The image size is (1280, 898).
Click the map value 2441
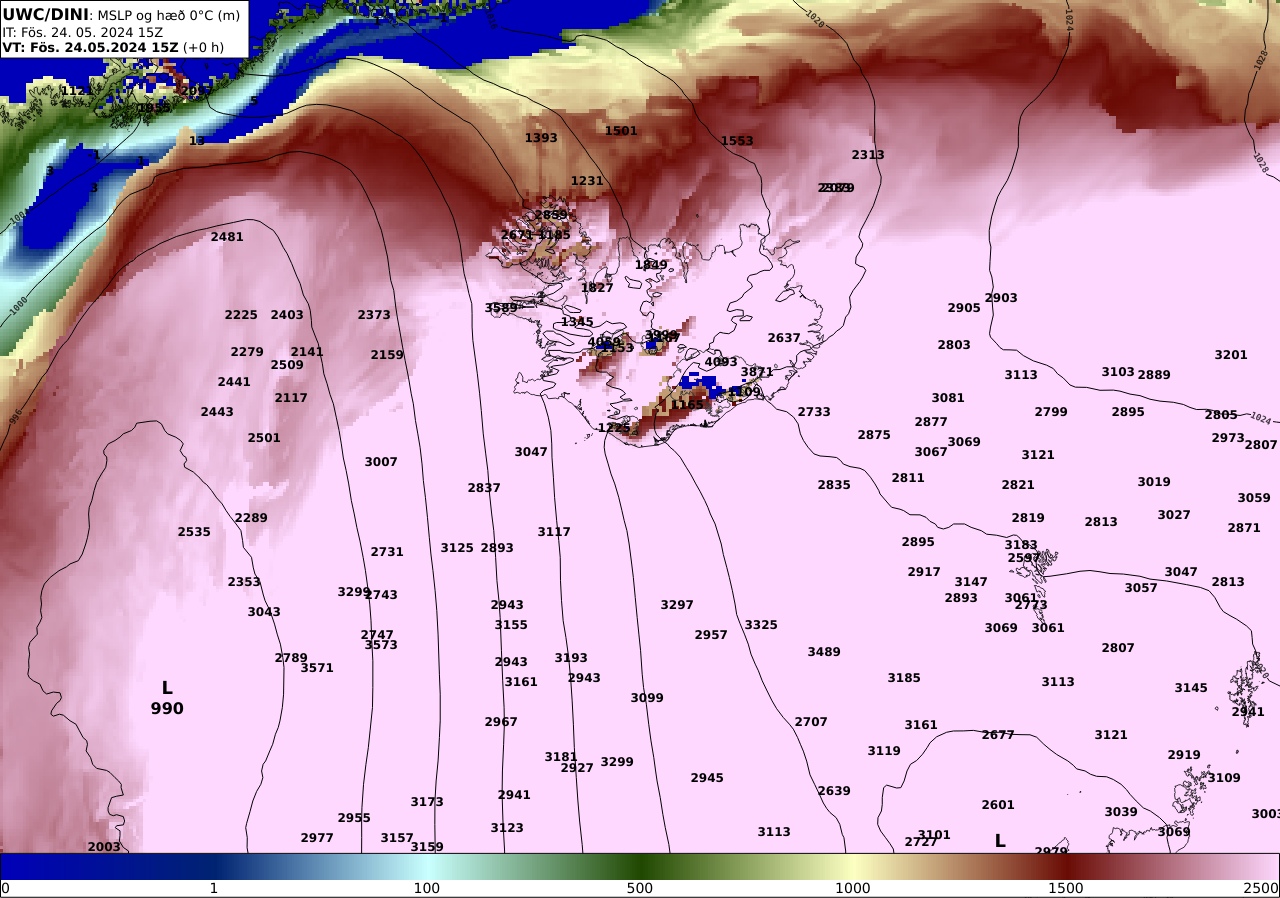coord(234,382)
